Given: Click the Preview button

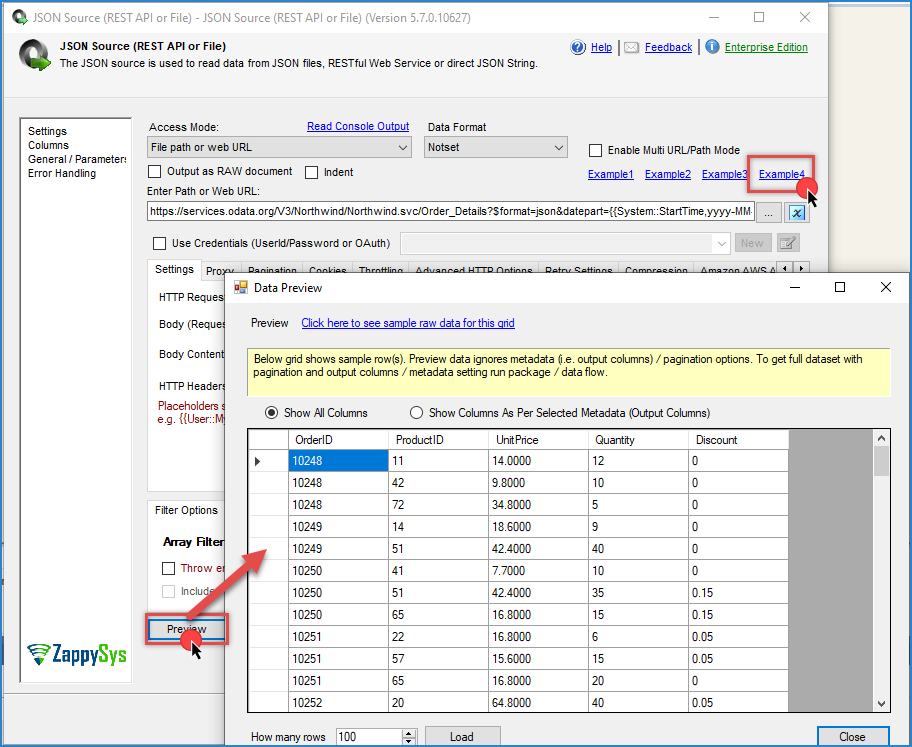Looking at the screenshot, I should click(x=187, y=629).
